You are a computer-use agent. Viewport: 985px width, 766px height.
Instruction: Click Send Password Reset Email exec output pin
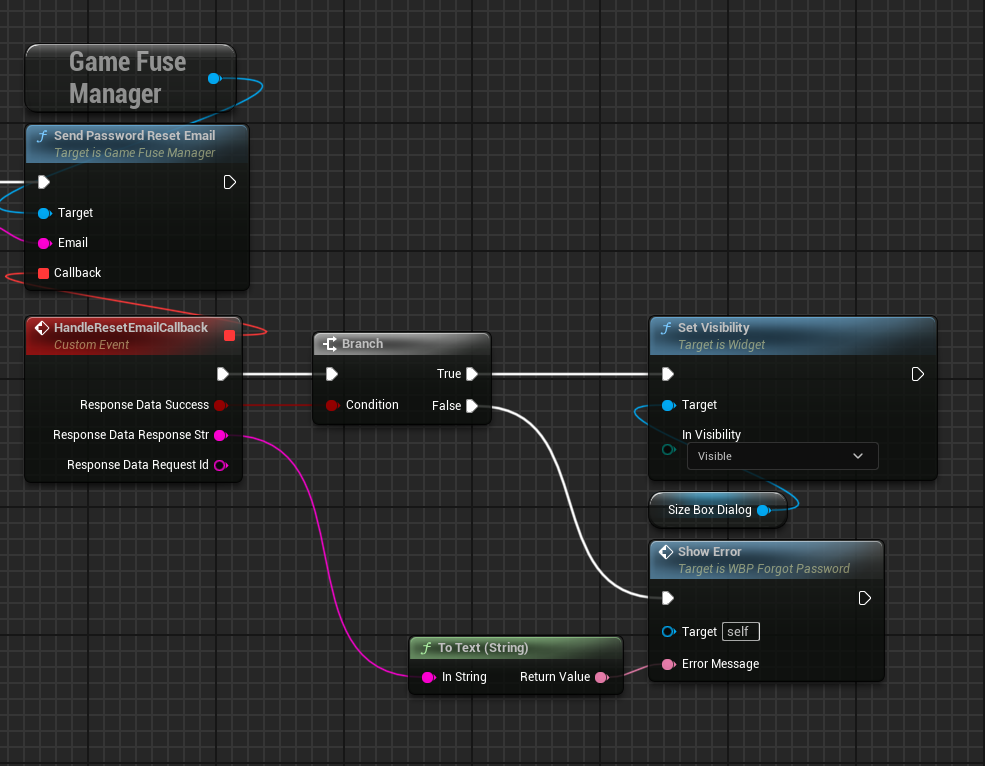click(229, 182)
